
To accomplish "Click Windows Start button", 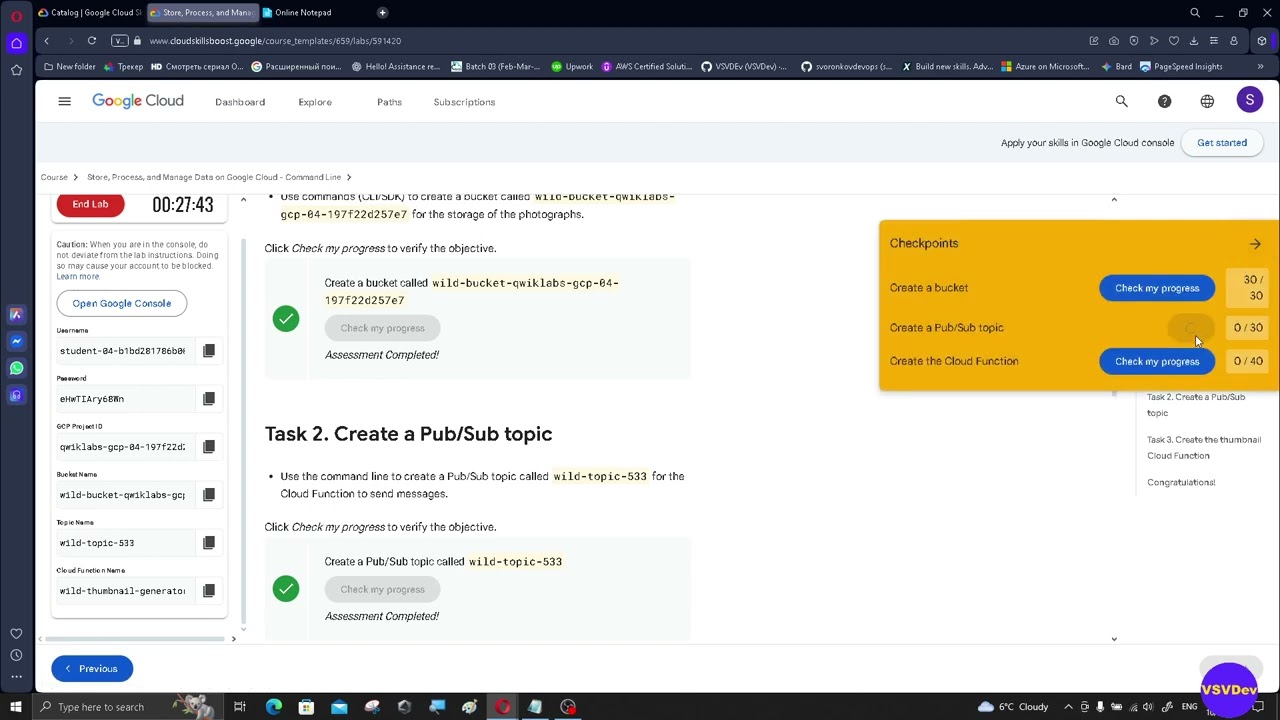I will (15, 707).
